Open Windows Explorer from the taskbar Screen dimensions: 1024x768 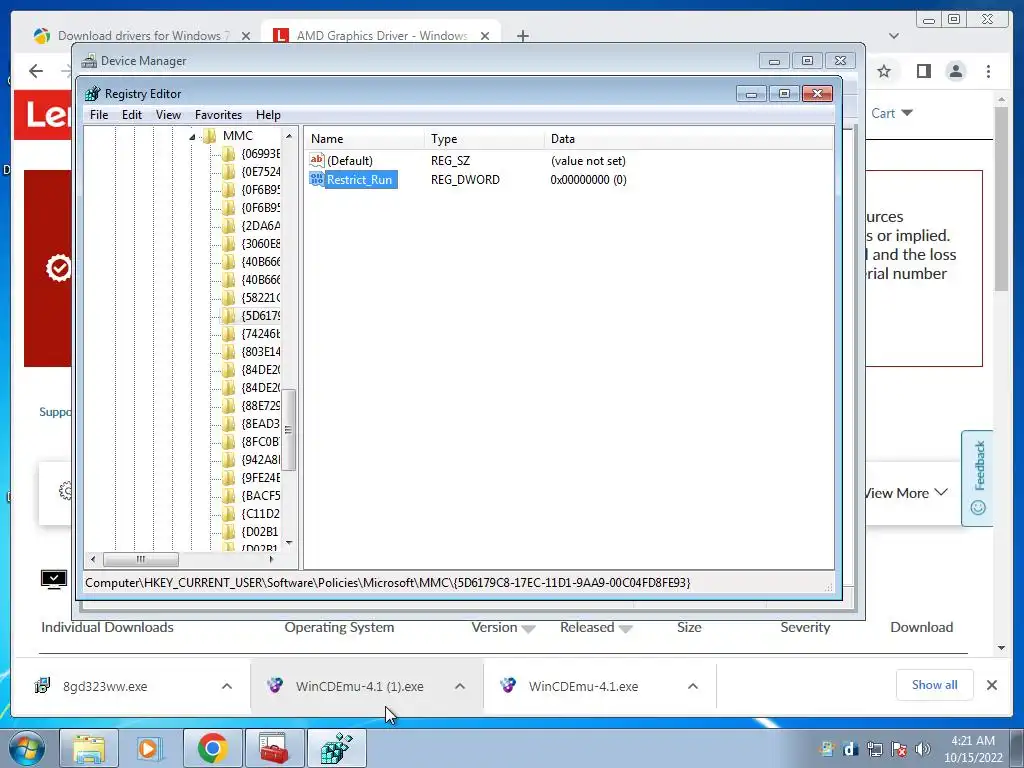[89, 748]
